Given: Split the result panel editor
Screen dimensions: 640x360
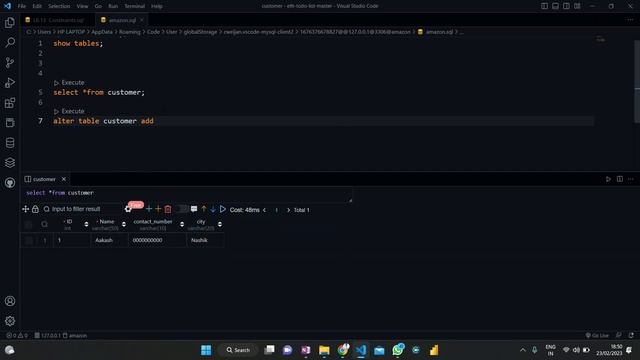Looking at the screenshot, I should point(620,179).
